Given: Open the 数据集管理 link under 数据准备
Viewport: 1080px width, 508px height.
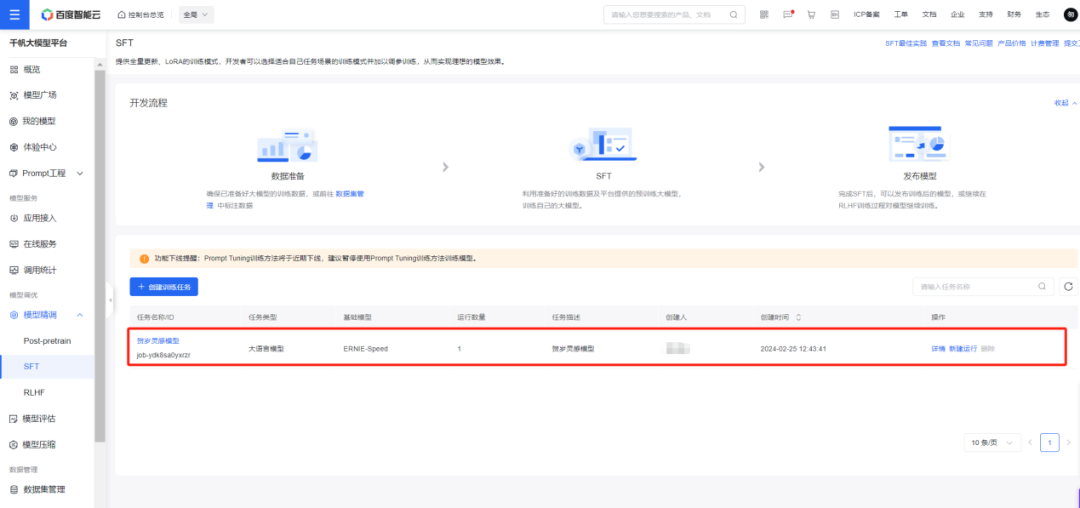Looking at the screenshot, I should tap(350, 194).
